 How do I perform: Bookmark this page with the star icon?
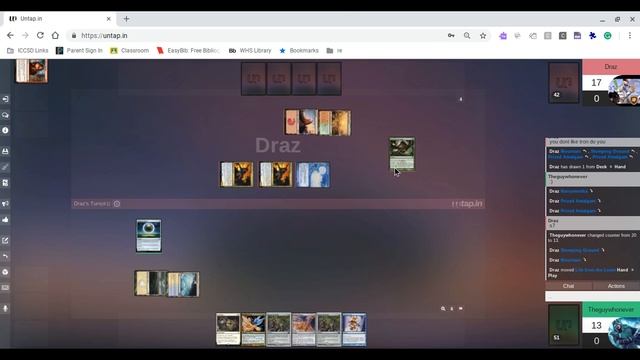click(483, 36)
